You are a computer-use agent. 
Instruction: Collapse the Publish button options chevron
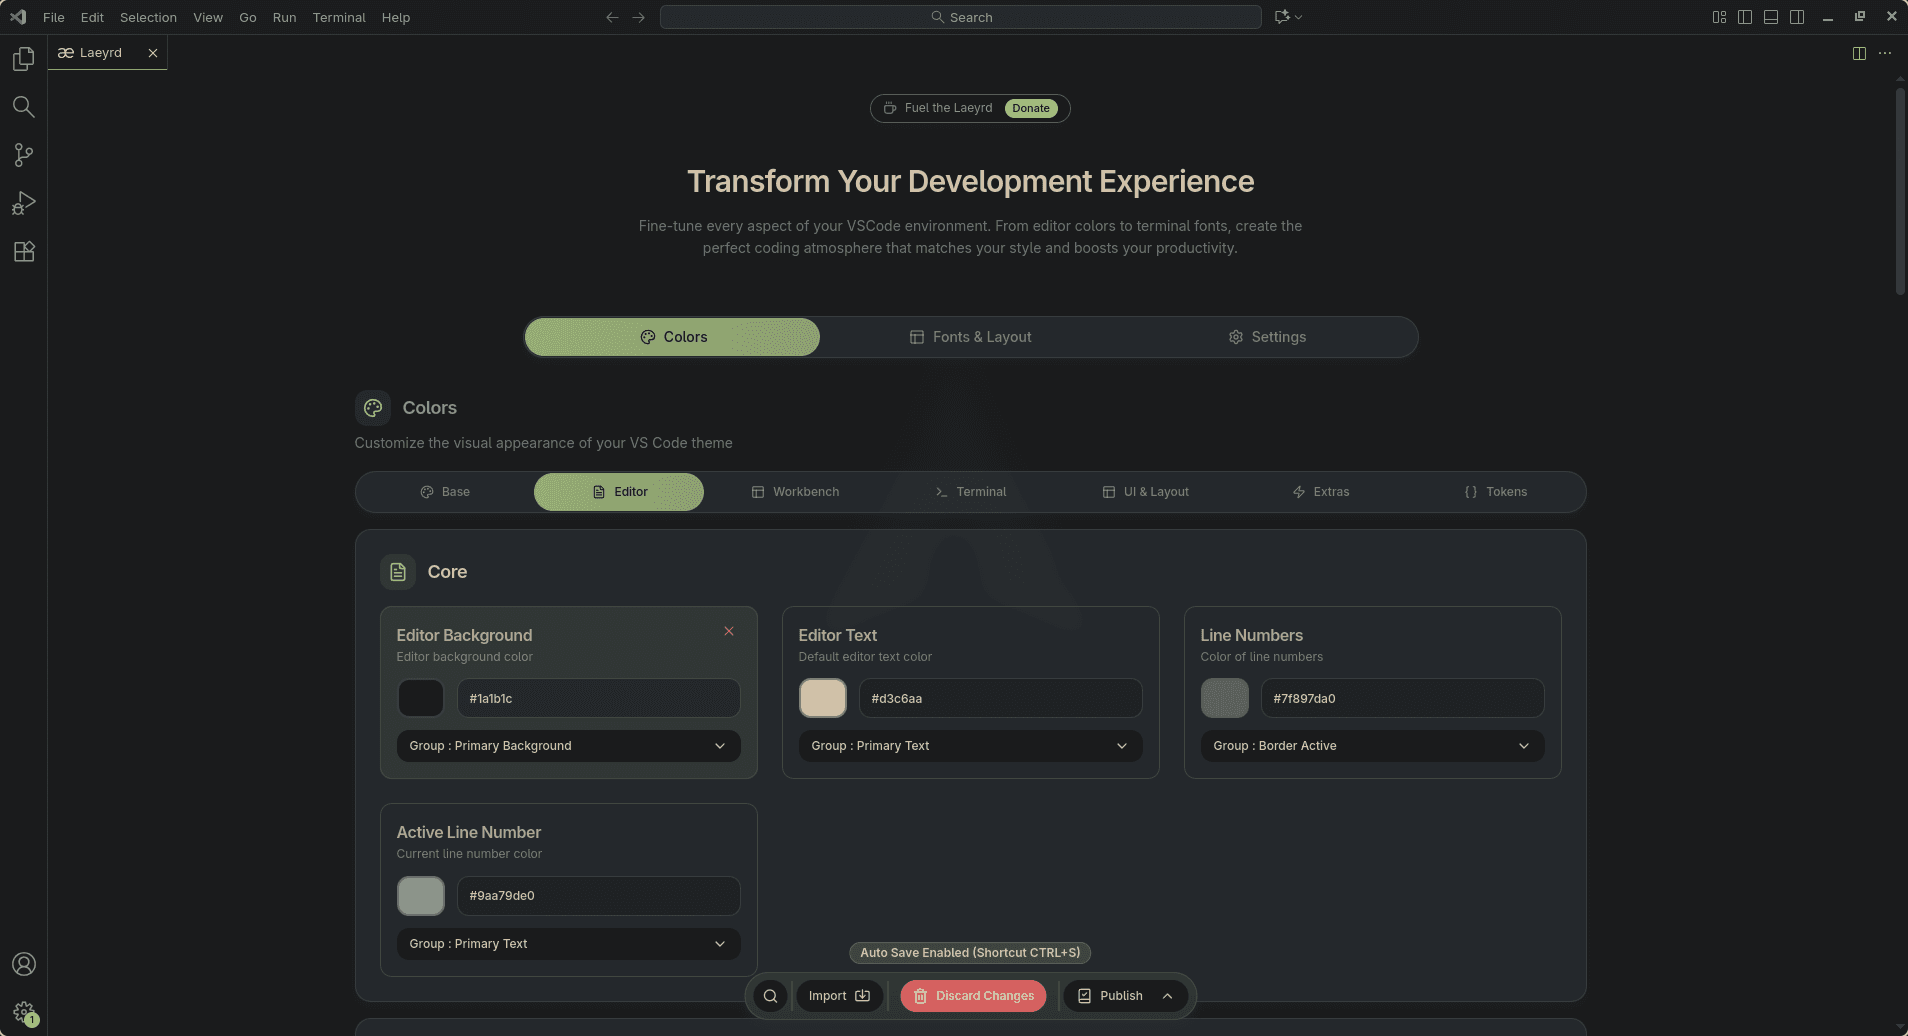(x=1167, y=995)
